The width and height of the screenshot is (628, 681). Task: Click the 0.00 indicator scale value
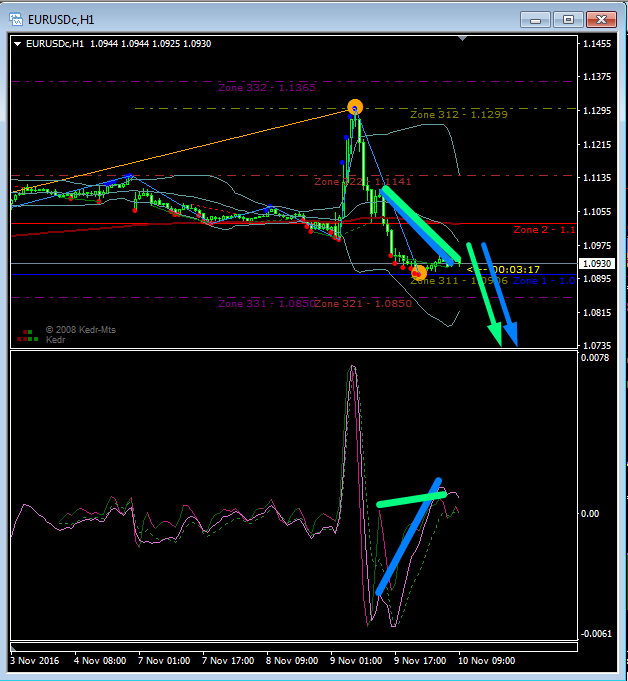(590, 514)
